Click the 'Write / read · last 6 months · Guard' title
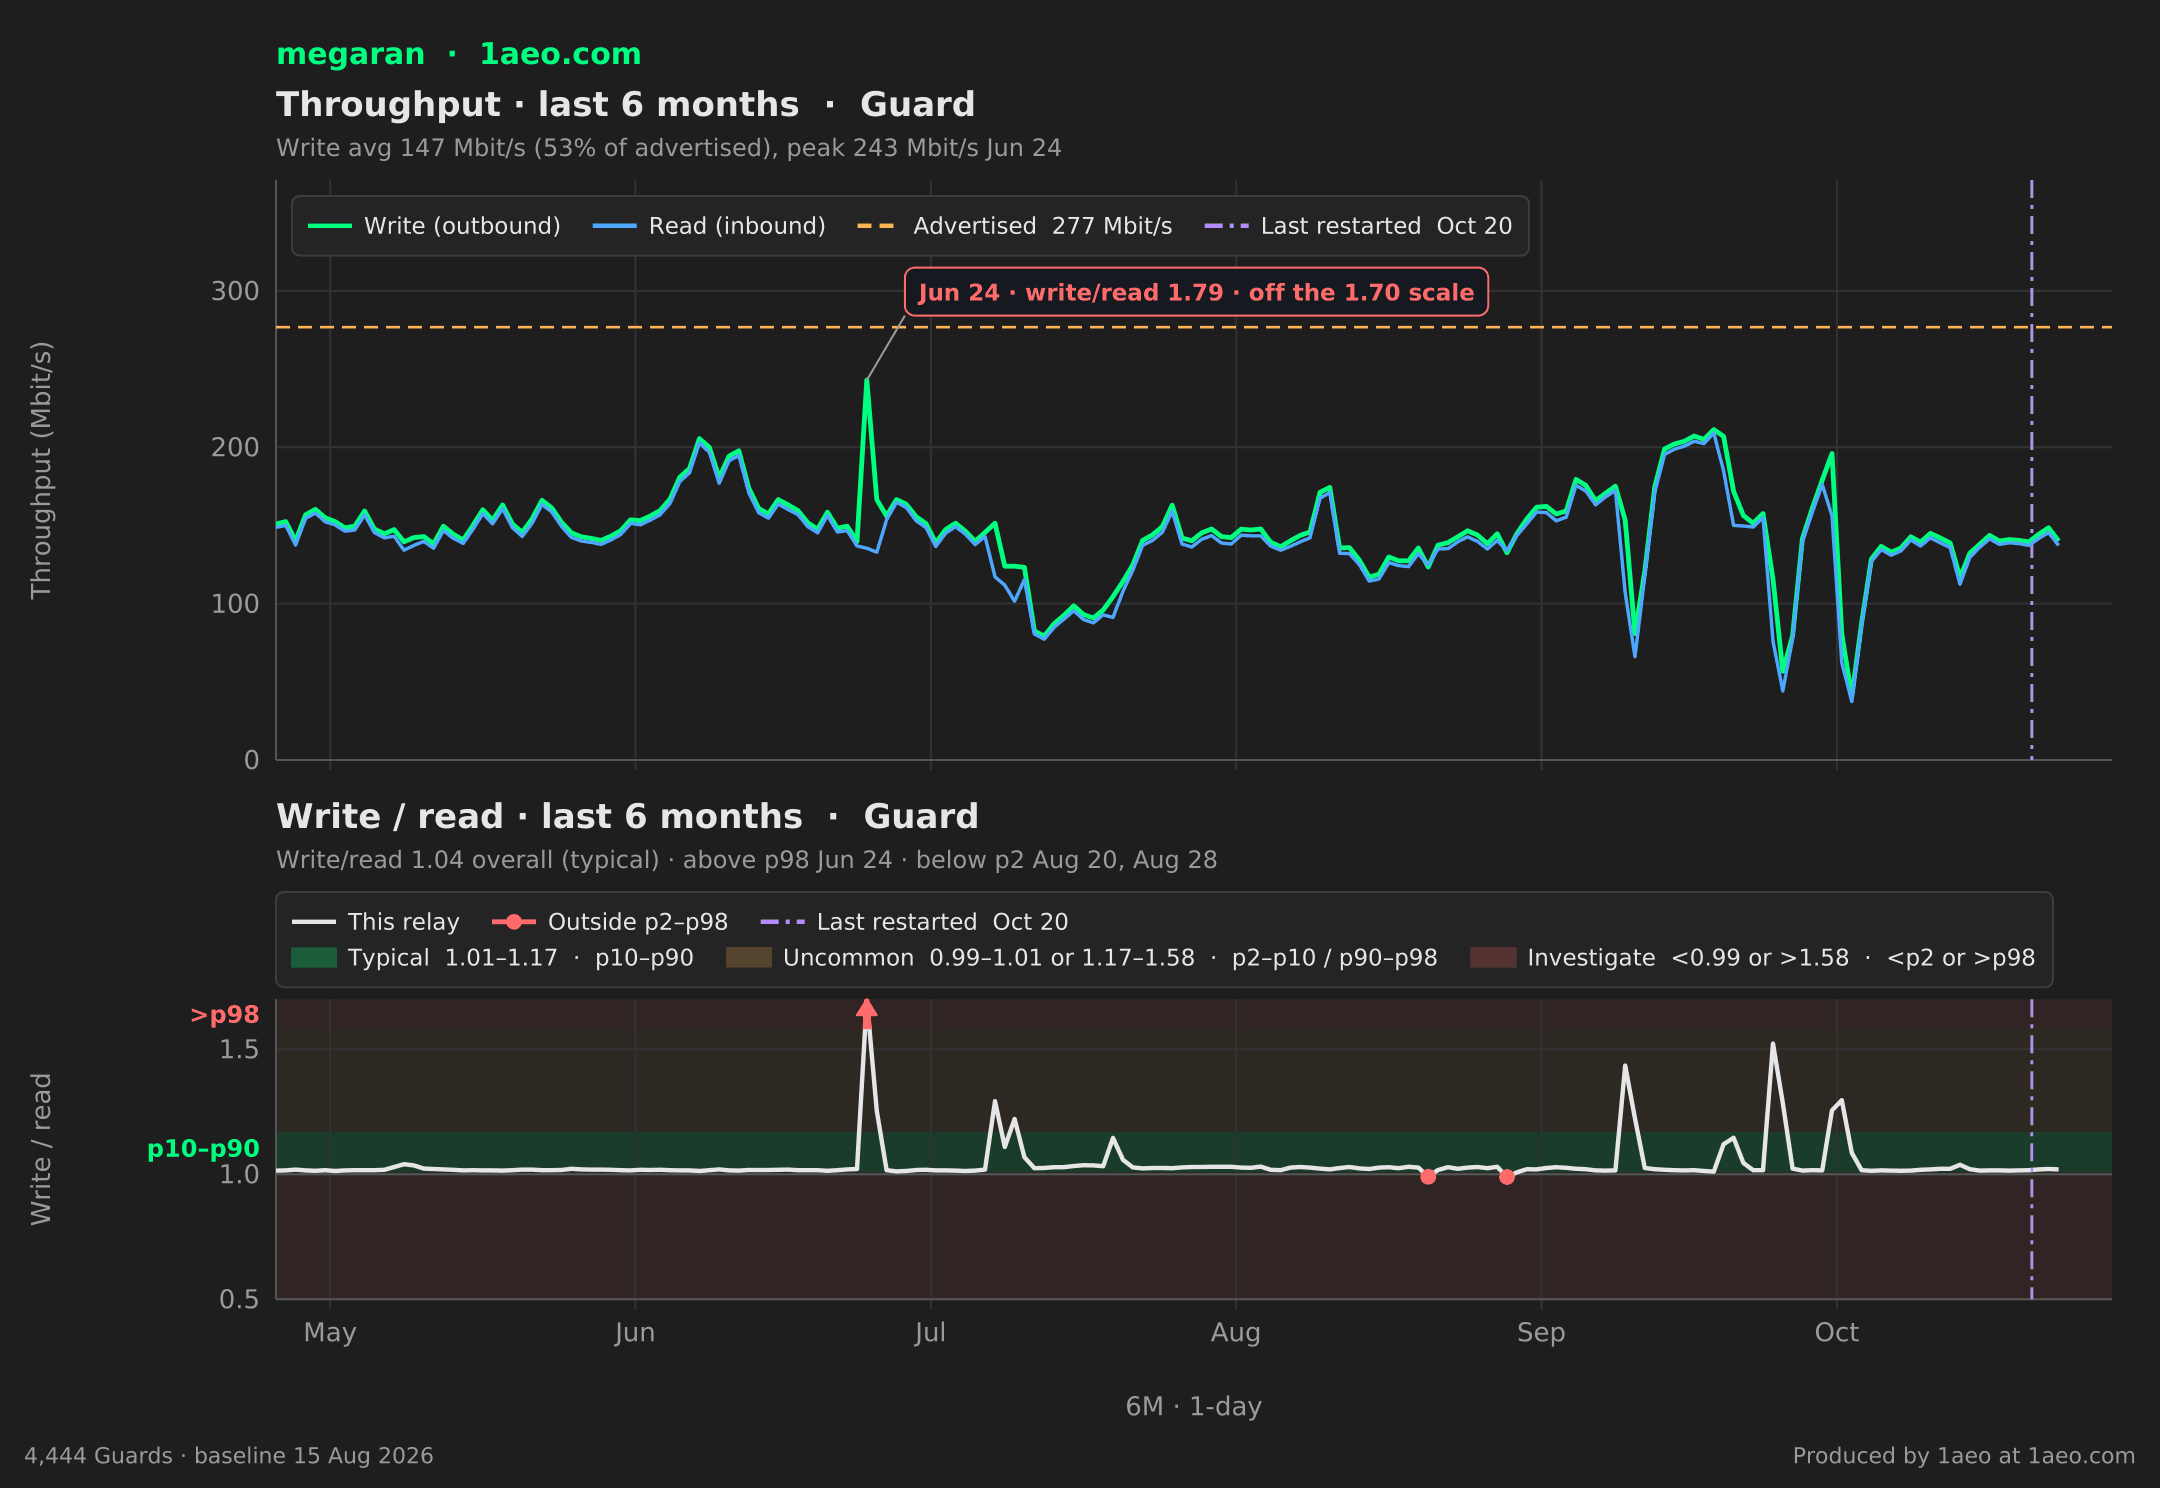The height and width of the screenshot is (1488, 2160). point(627,816)
